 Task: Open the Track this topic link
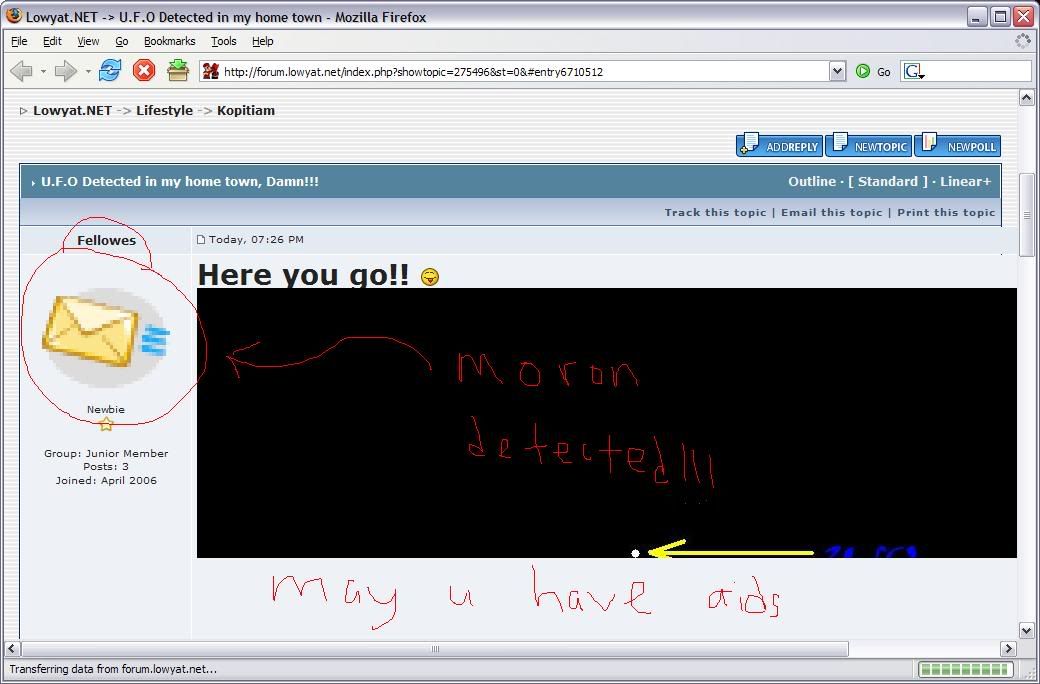pos(715,212)
